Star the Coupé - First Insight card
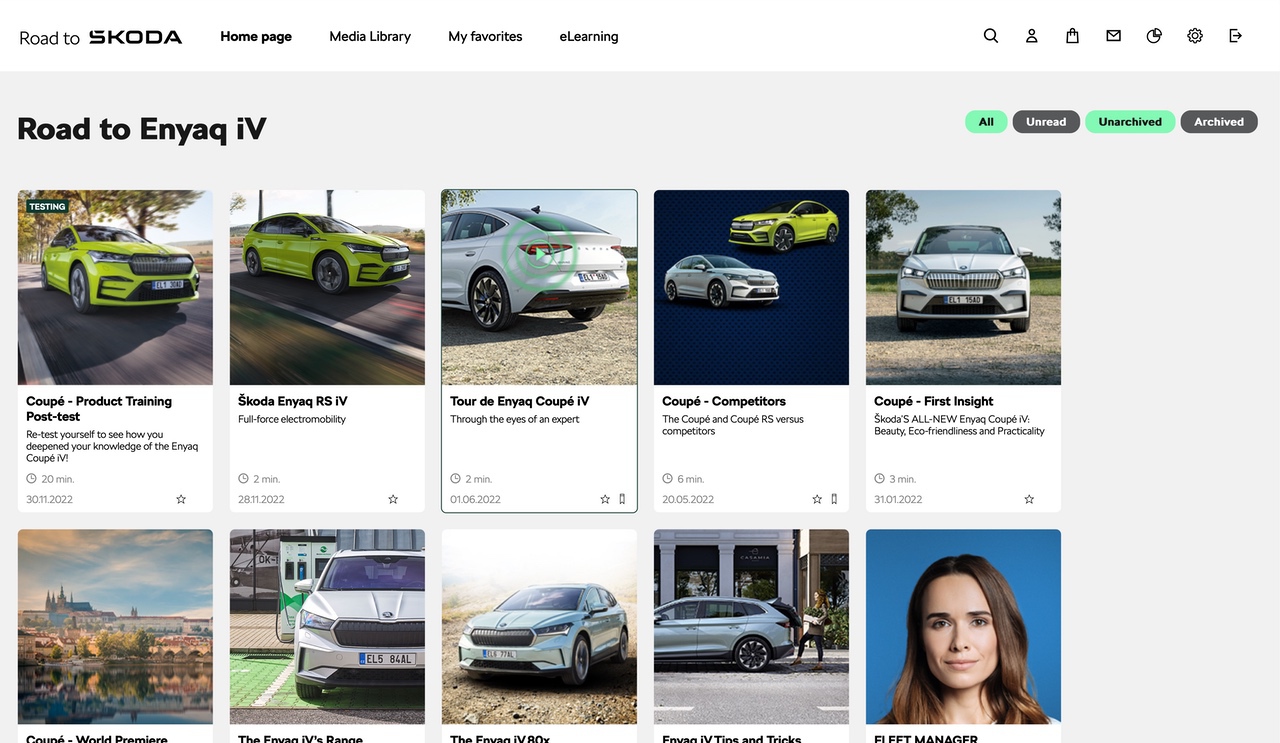 pos(1029,499)
